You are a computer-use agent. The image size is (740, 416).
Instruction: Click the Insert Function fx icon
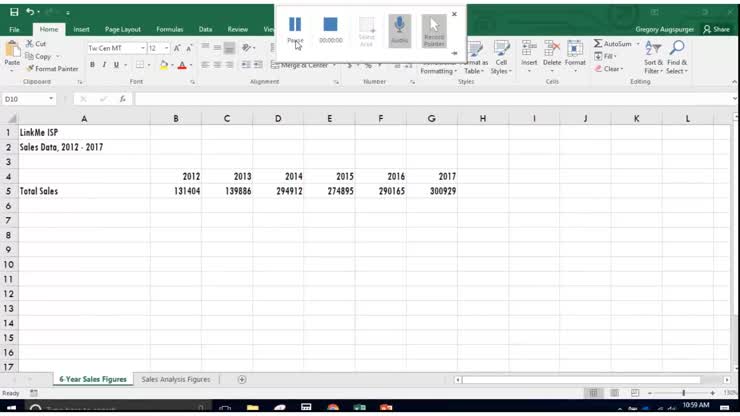pyautogui.click(x=122, y=99)
